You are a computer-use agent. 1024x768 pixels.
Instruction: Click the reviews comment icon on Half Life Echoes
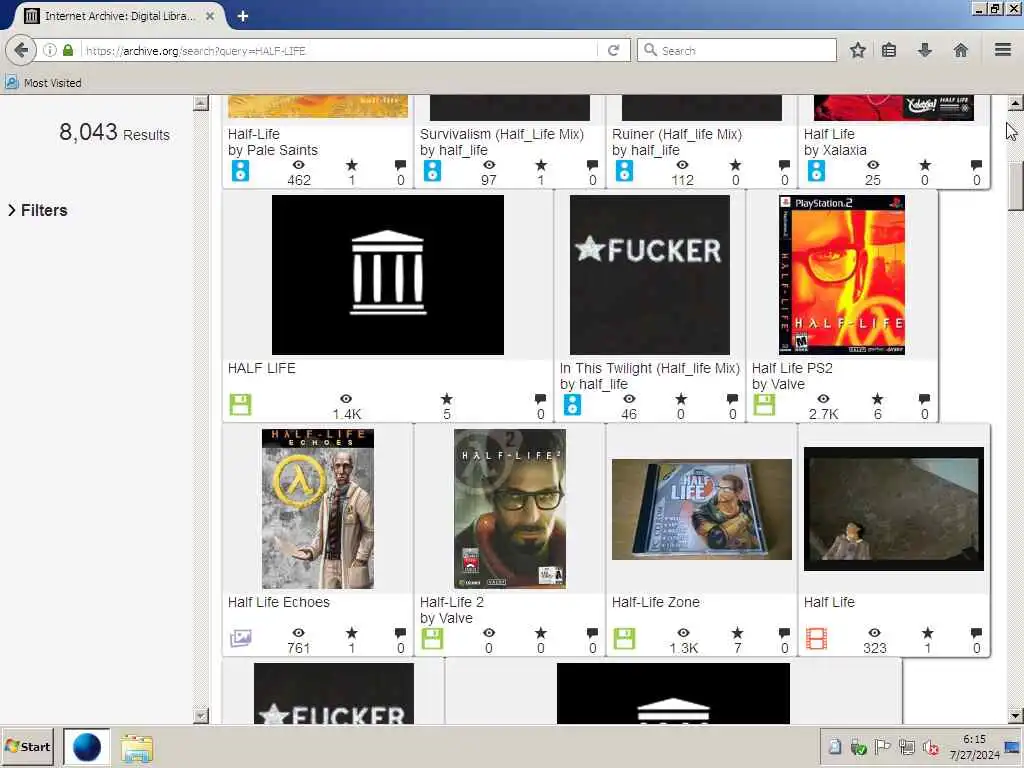400,632
